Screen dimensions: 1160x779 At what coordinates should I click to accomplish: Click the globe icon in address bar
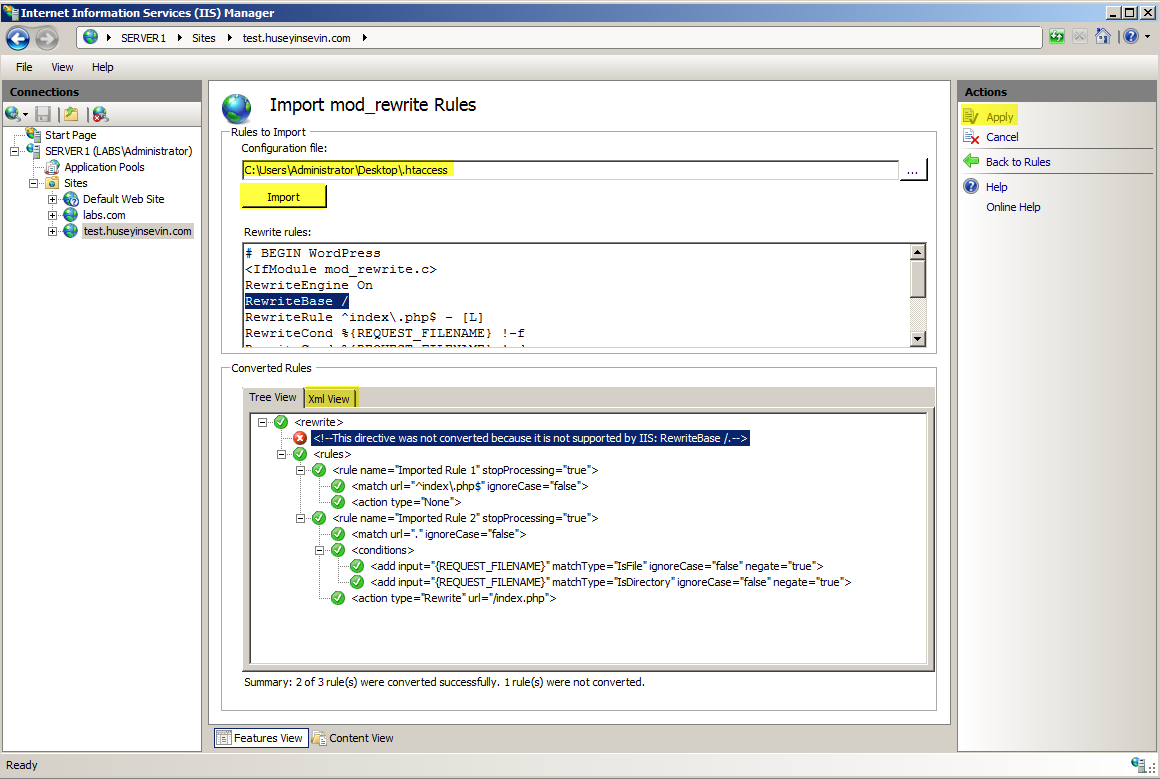pos(90,37)
